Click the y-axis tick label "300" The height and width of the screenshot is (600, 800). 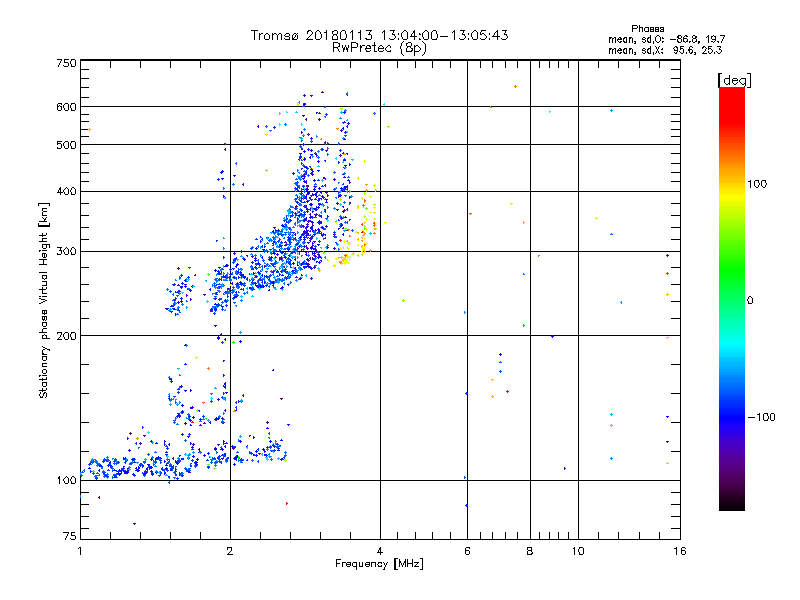pyautogui.click(x=66, y=252)
